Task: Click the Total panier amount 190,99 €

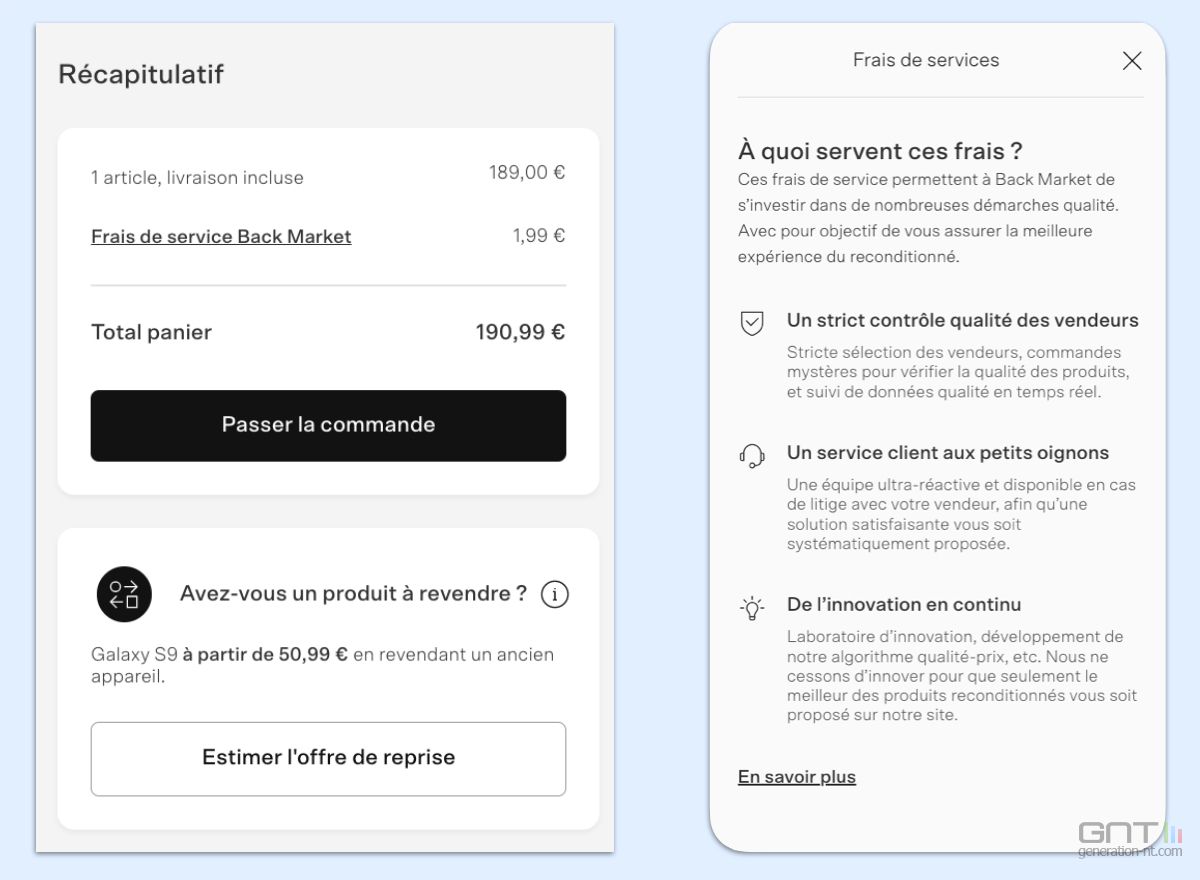Action: pos(520,332)
